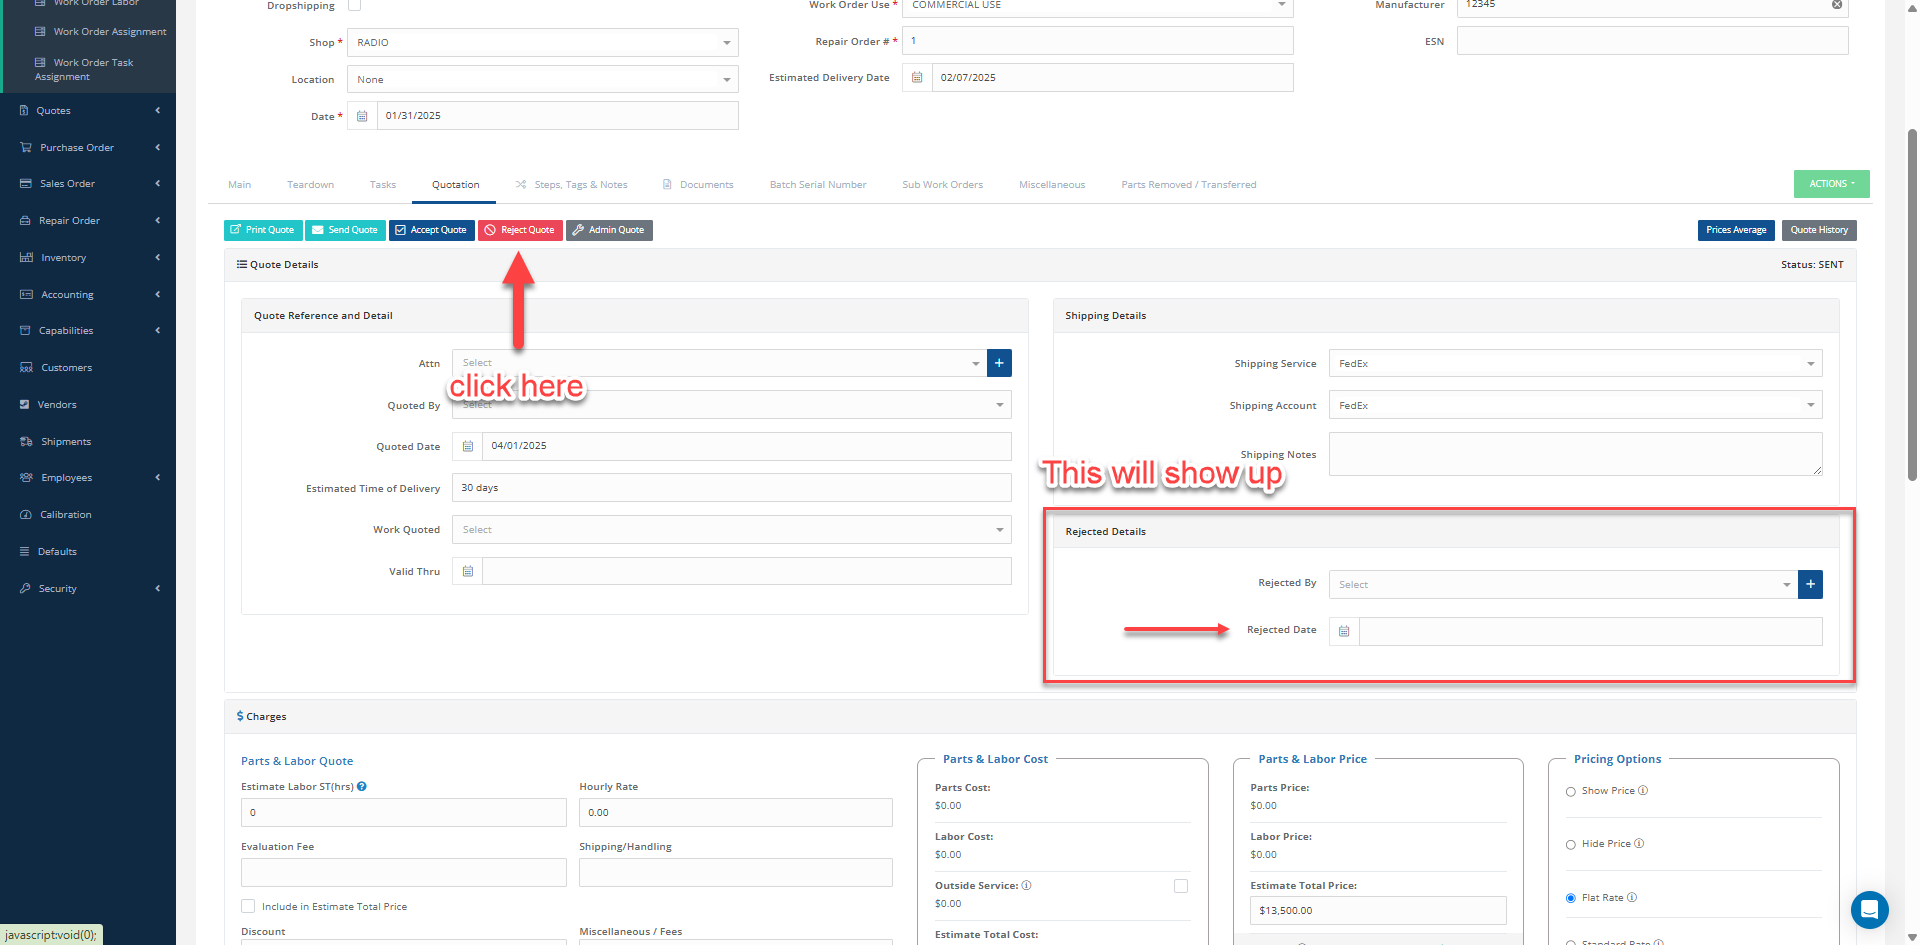Image resolution: width=1920 pixels, height=945 pixels.
Task: Click Estimate Labor help question icon
Action: tap(362, 787)
